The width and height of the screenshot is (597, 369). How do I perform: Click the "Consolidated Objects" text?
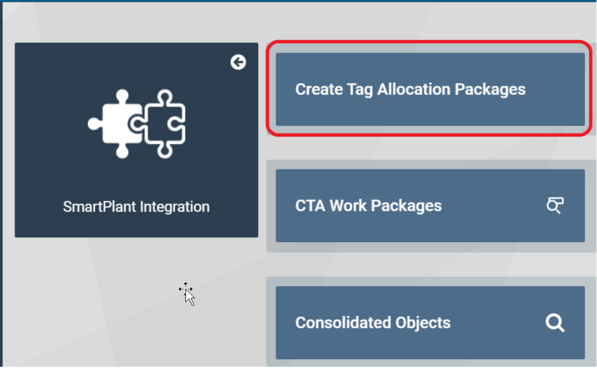tap(373, 323)
